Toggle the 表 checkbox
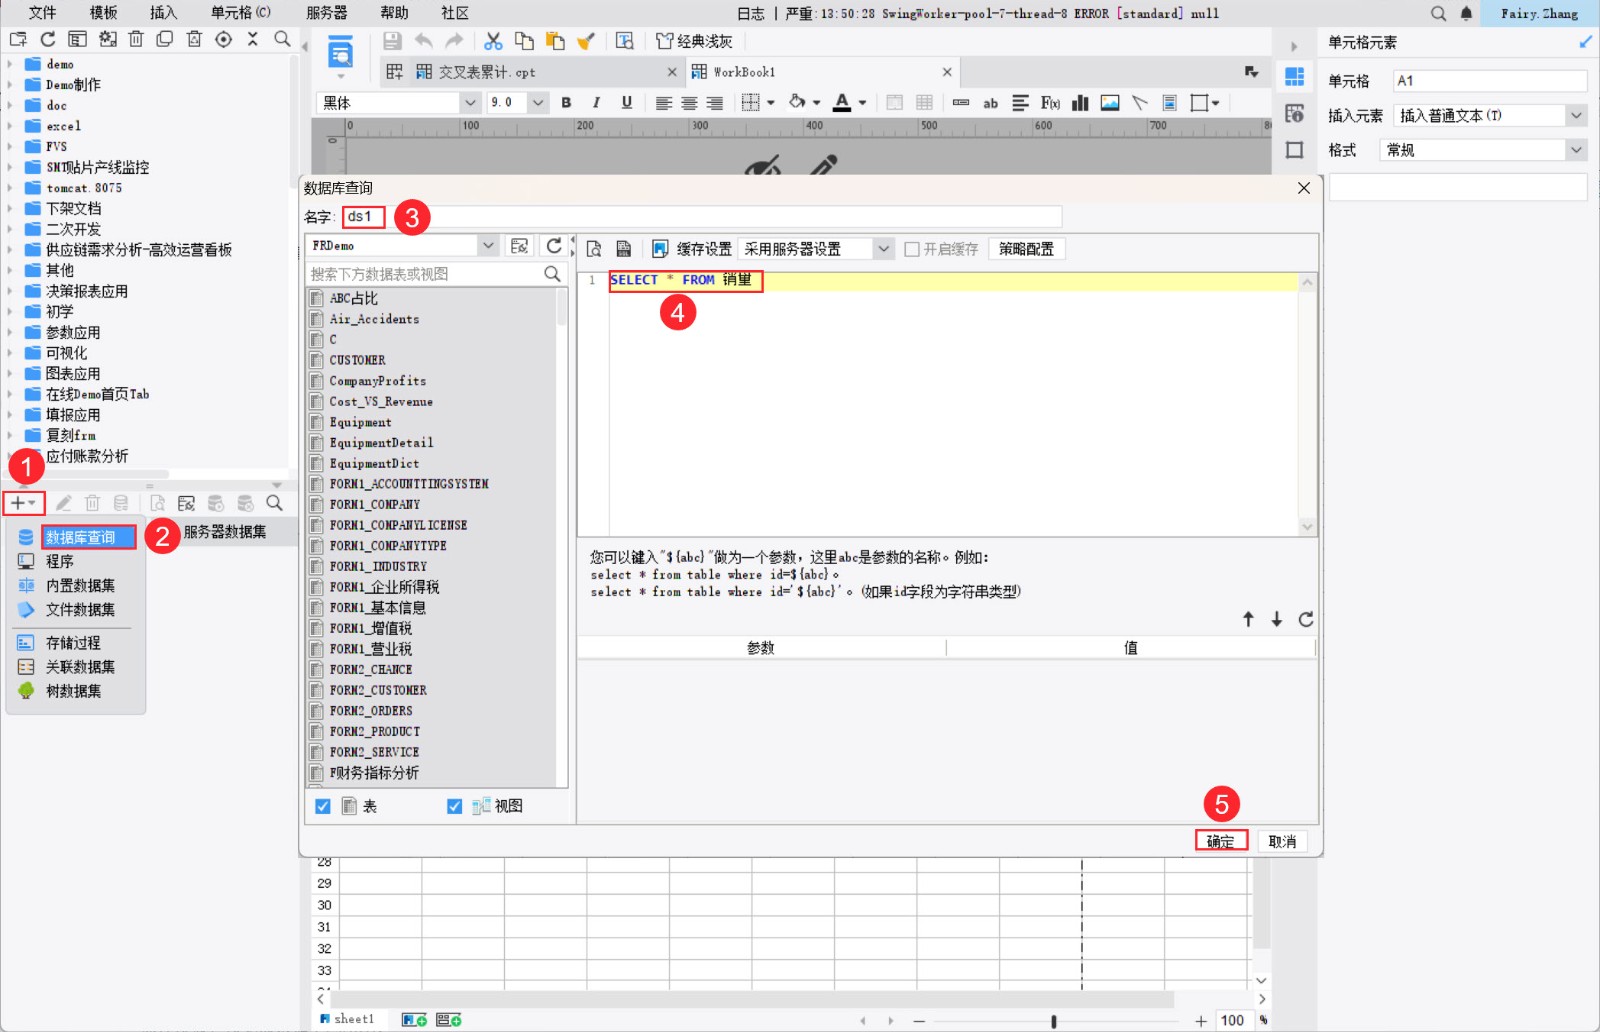The width and height of the screenshot is (1600, 1032). 323,806
